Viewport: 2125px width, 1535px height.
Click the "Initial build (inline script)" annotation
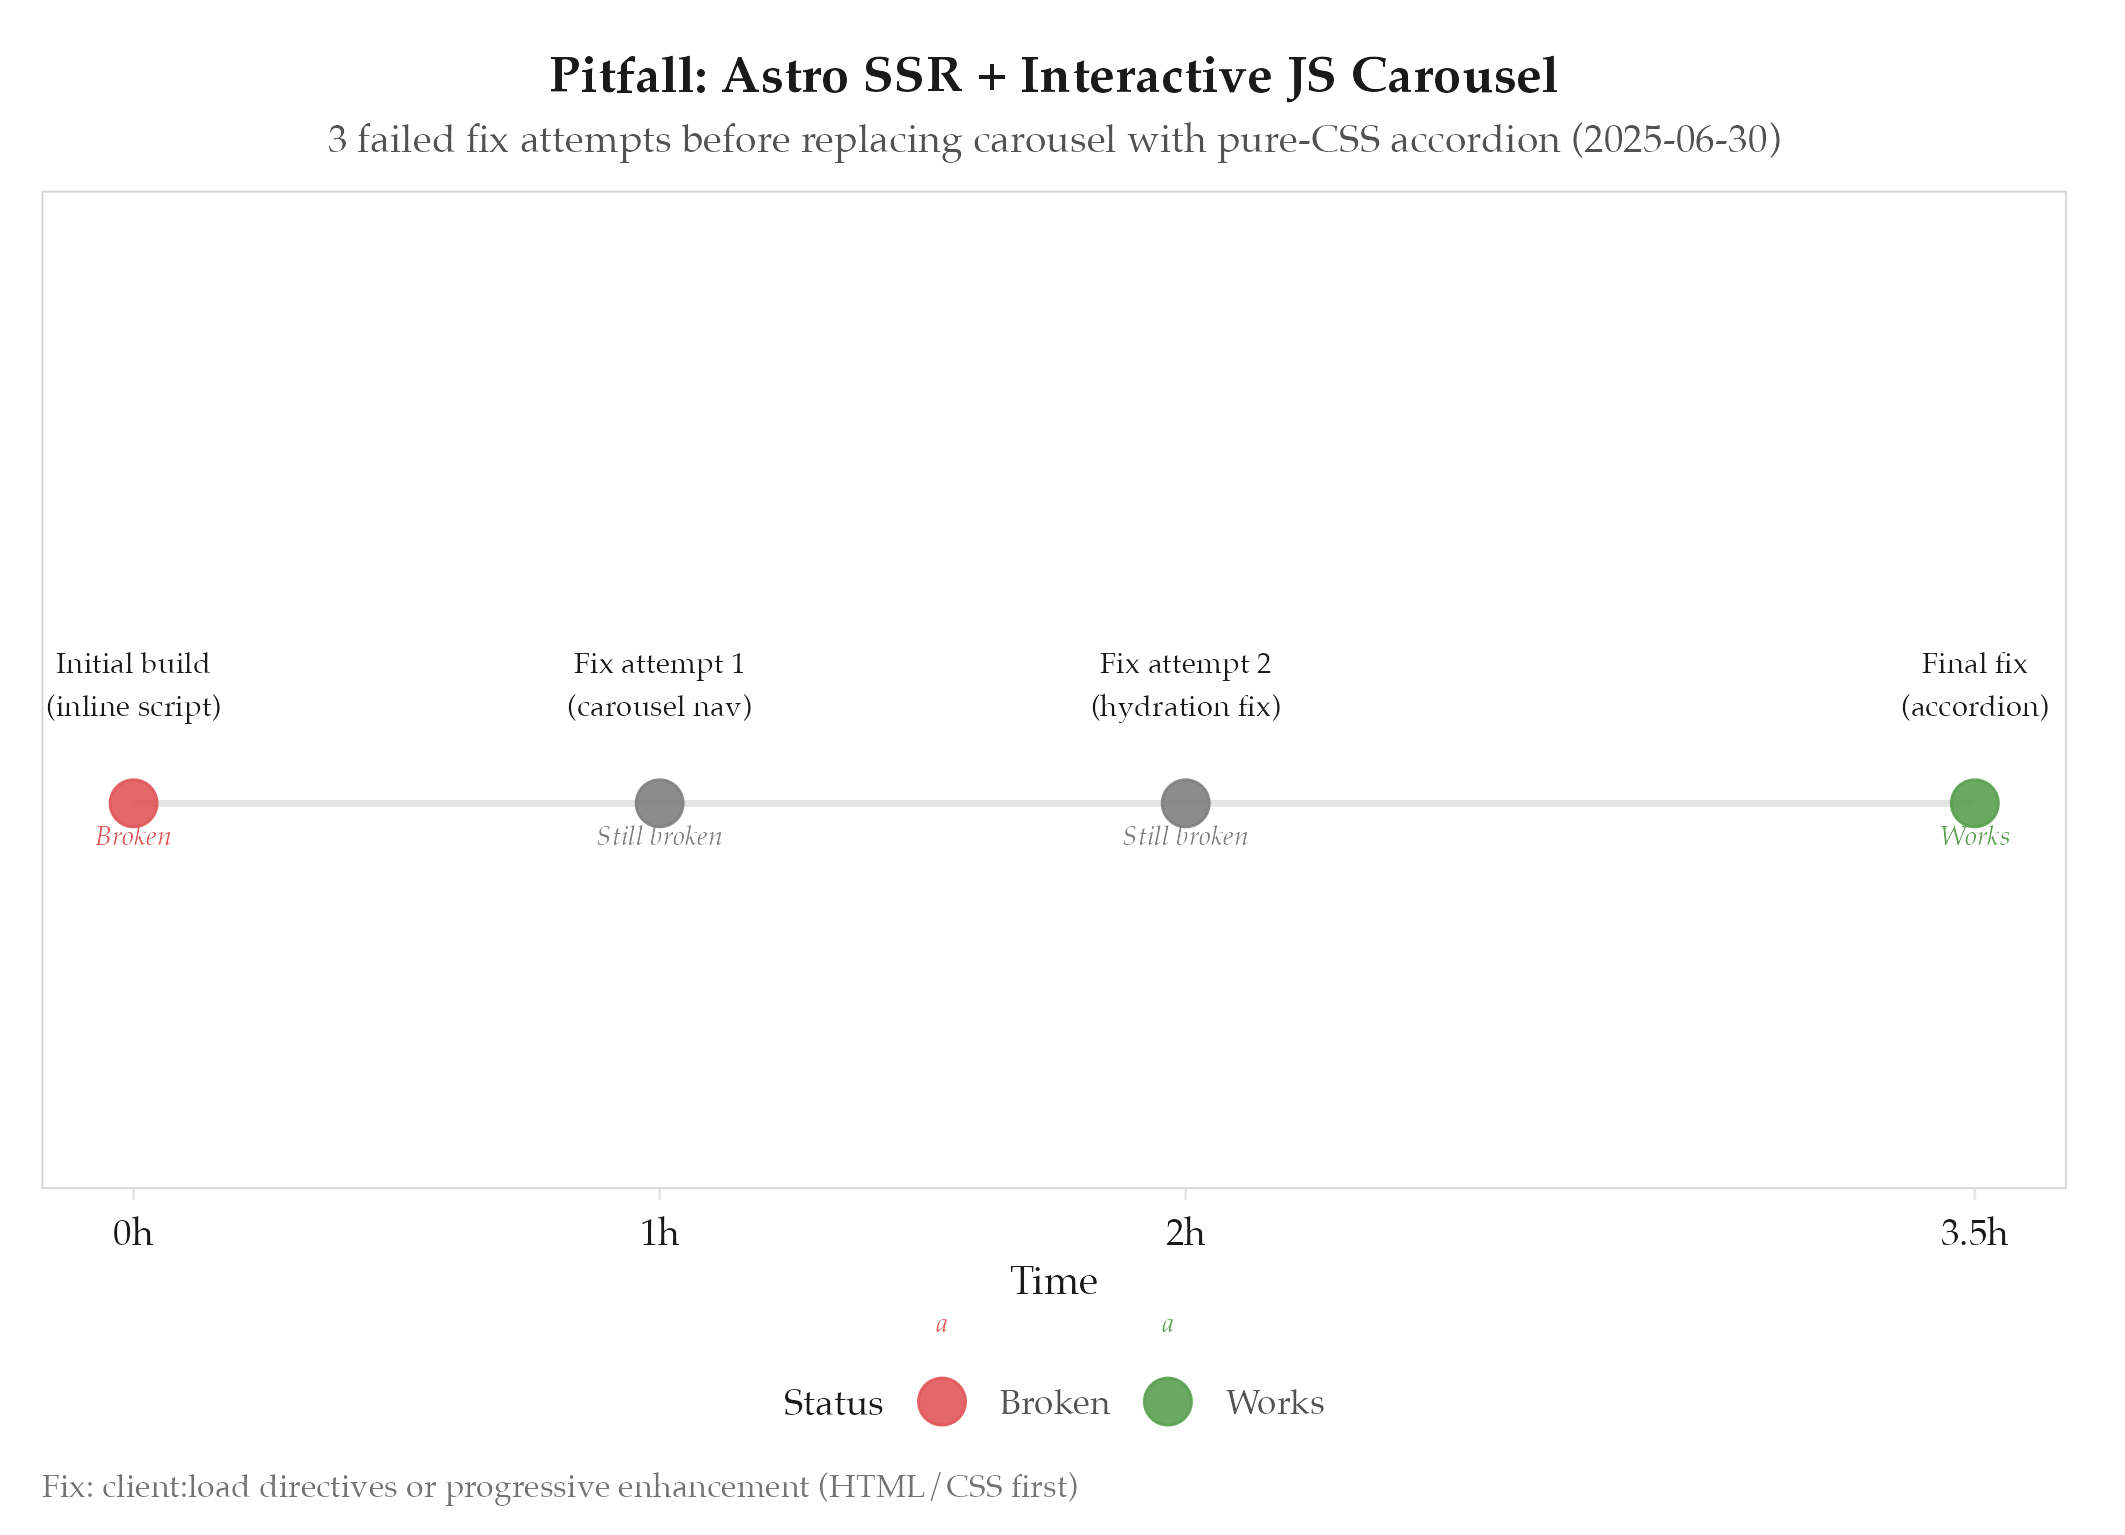pyautogui.click(x=133, y=685)
